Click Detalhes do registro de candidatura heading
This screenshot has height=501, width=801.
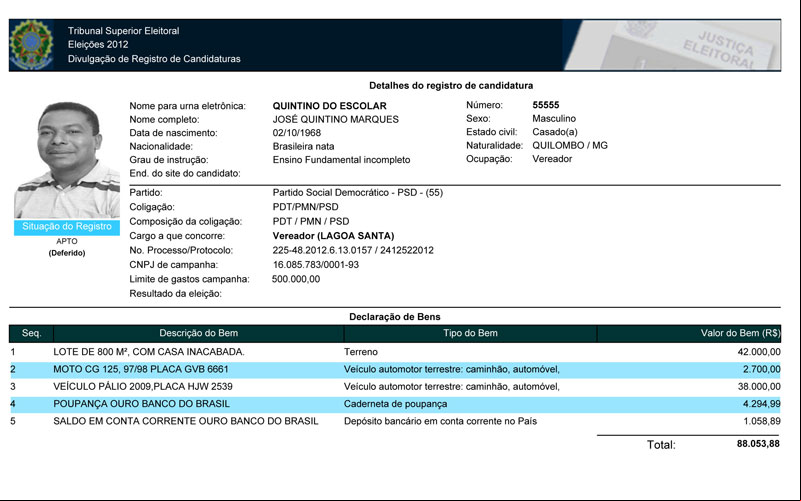click(451, 85)
